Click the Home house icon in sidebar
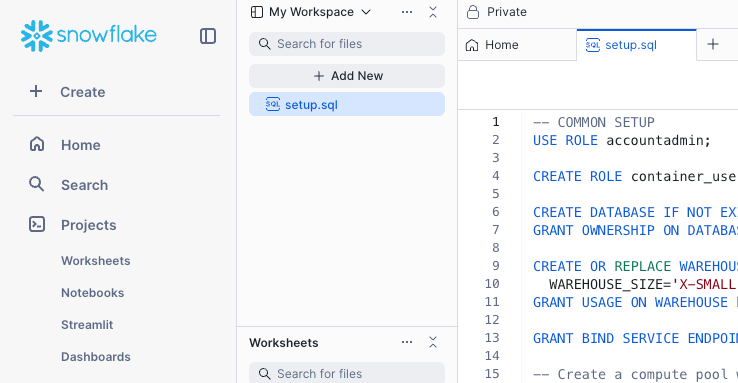738x383 pixels. [x=37, y=144]
